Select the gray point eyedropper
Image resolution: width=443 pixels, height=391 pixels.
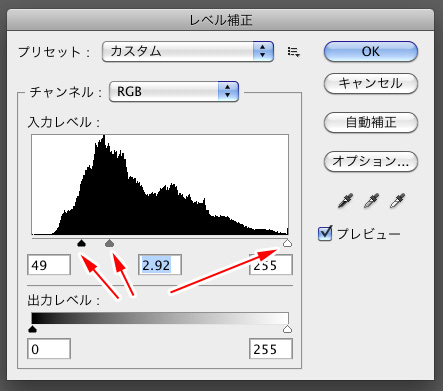point(371,201)
